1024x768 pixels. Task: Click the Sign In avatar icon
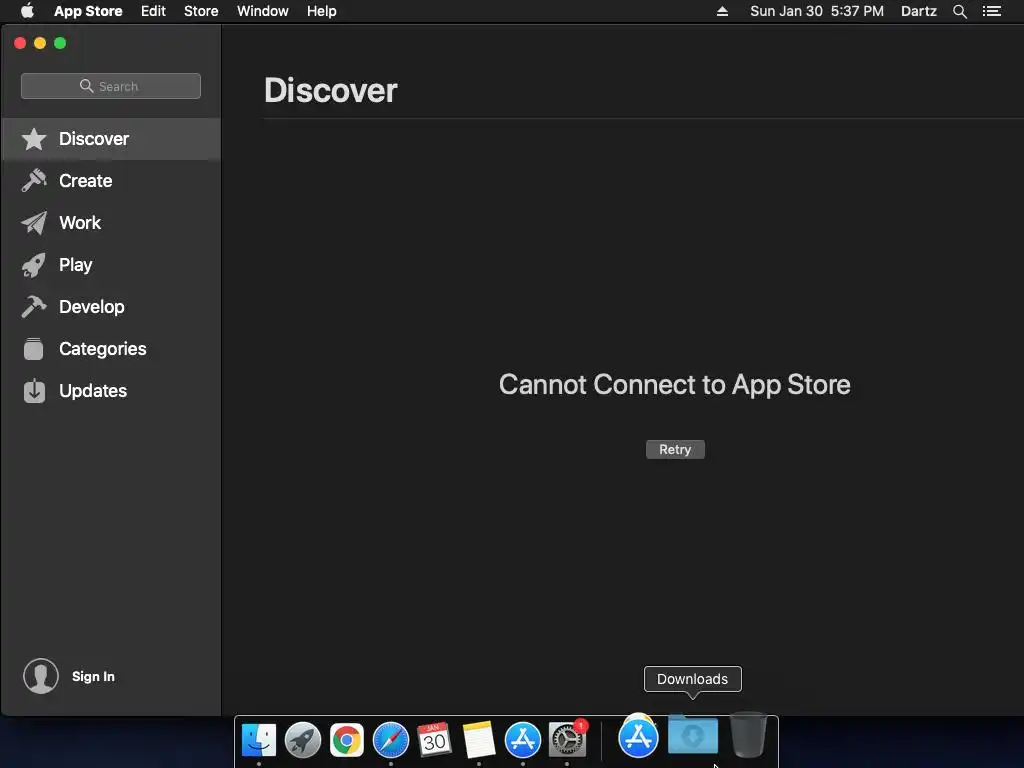(x=40, y=676)
